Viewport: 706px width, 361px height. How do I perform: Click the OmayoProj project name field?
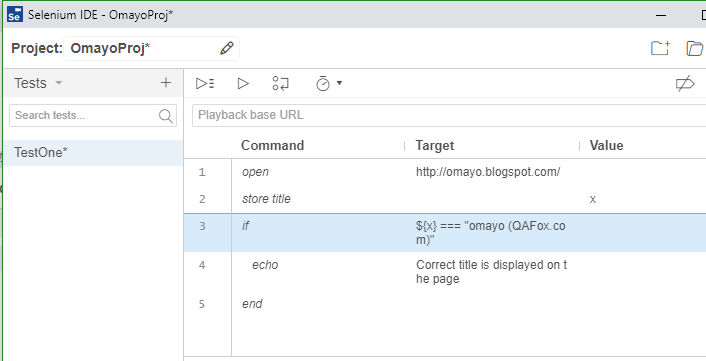pyautogui.click(x=151, y=49)
